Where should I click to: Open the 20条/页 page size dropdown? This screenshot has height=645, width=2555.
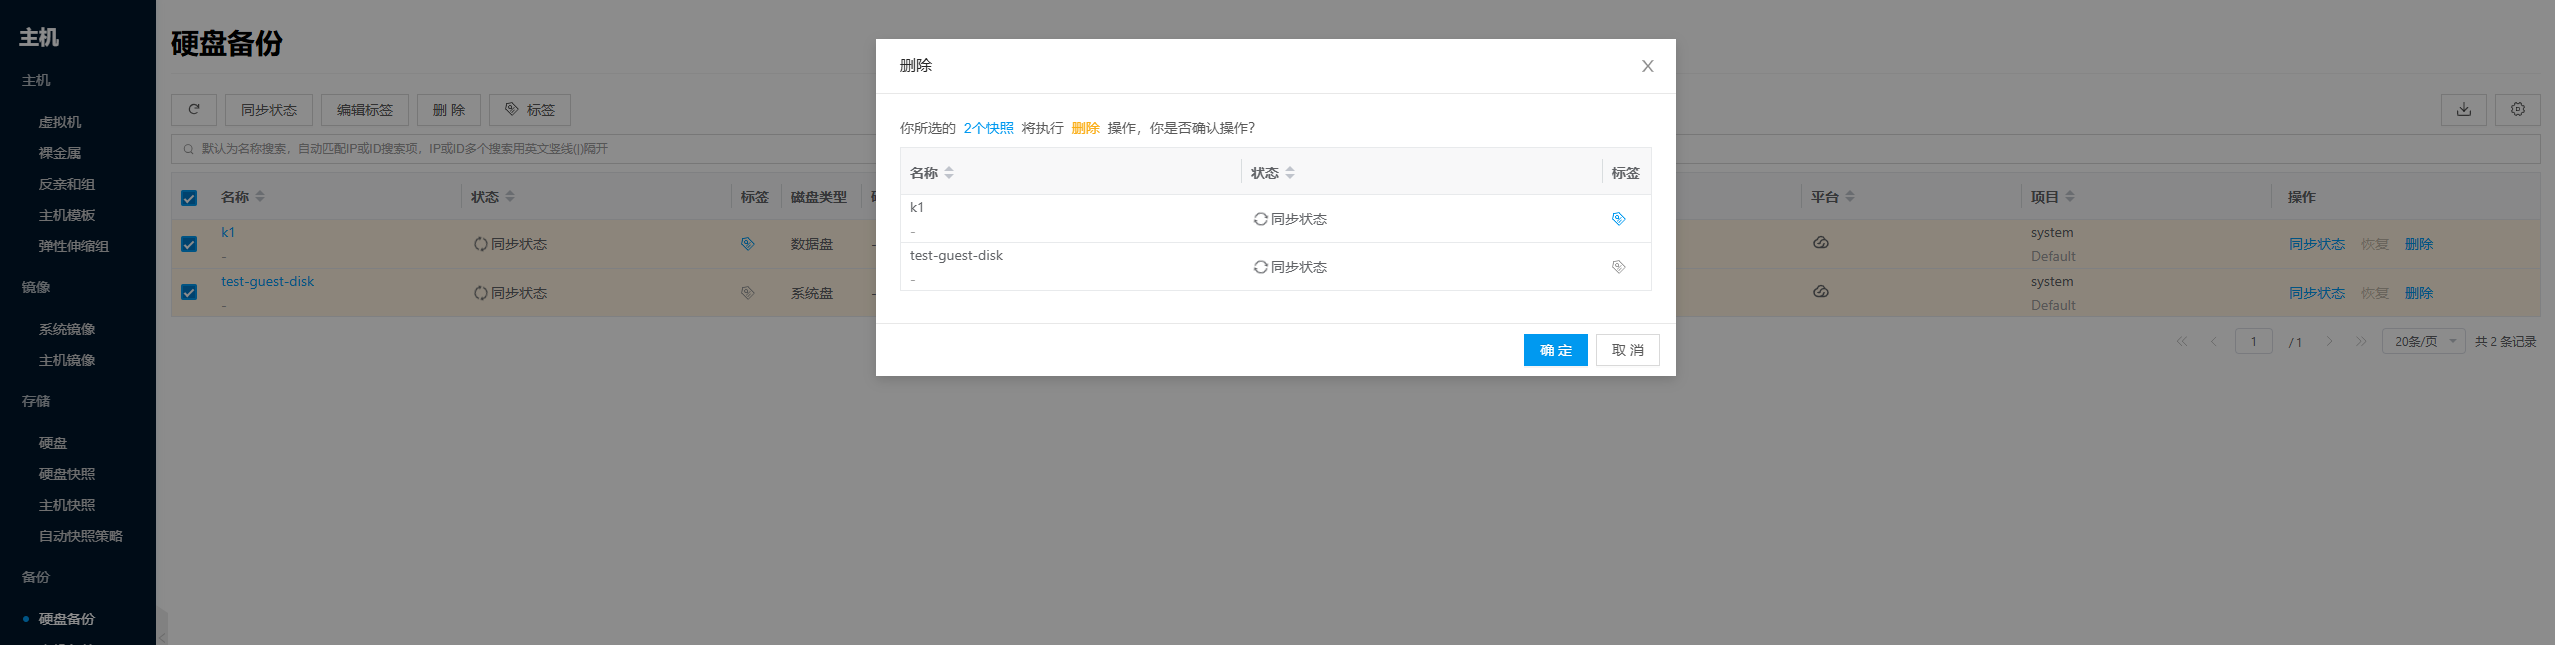[x=2424, y=342]
